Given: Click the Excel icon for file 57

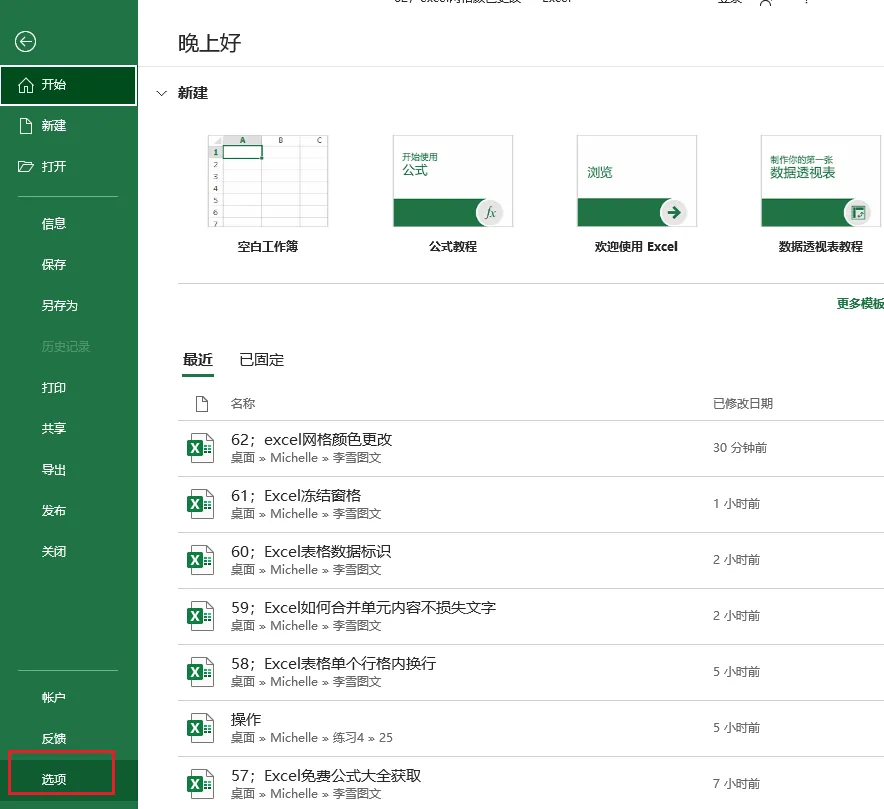Looking at the screenshot, I should coord(200,784).
